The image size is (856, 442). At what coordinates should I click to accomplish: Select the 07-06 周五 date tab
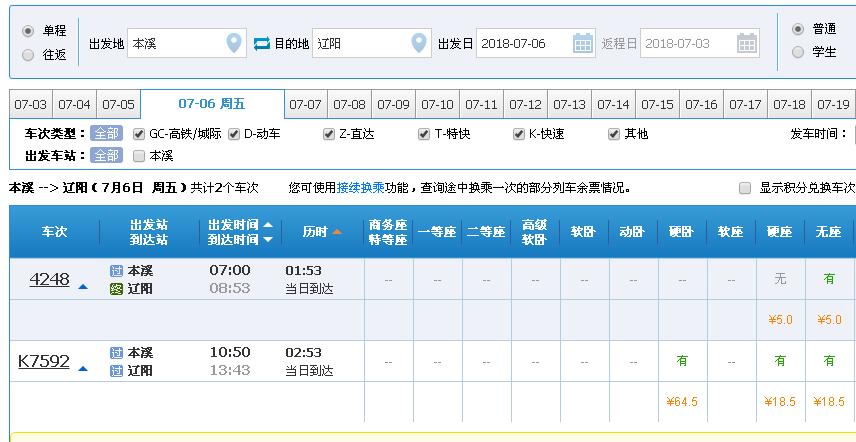[x=212, y=104]
